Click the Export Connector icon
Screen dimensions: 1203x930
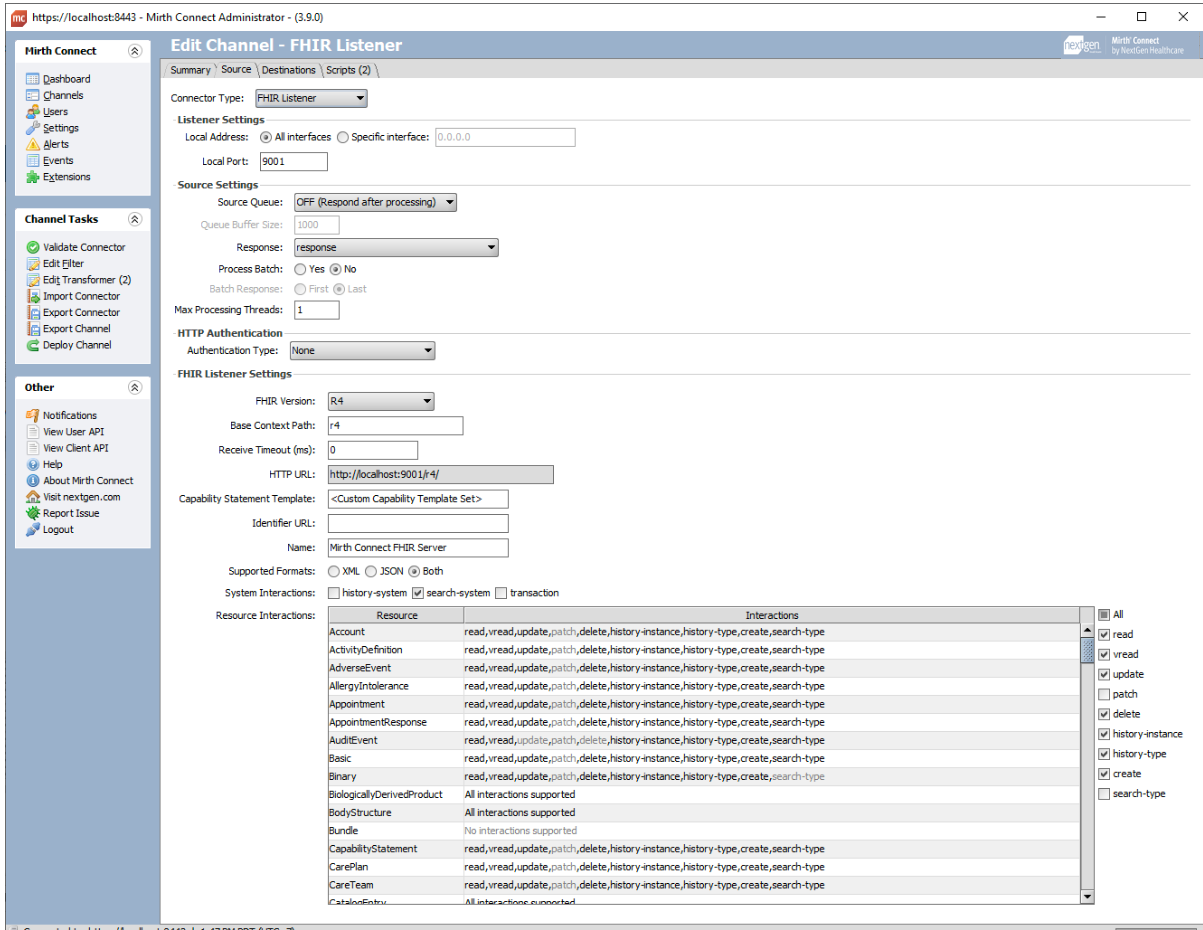click(33, 312)
